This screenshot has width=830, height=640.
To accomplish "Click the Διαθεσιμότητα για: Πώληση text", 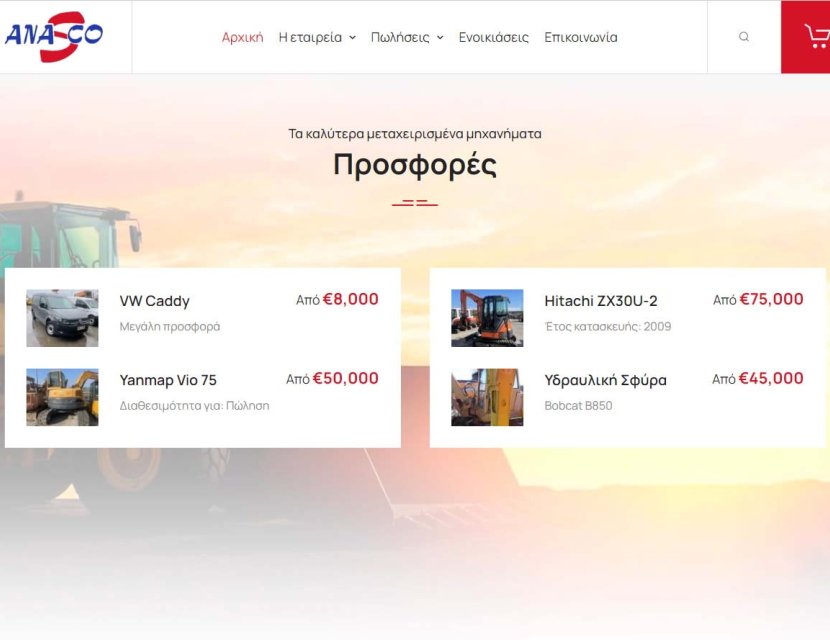I will click(x=194, y=405).
